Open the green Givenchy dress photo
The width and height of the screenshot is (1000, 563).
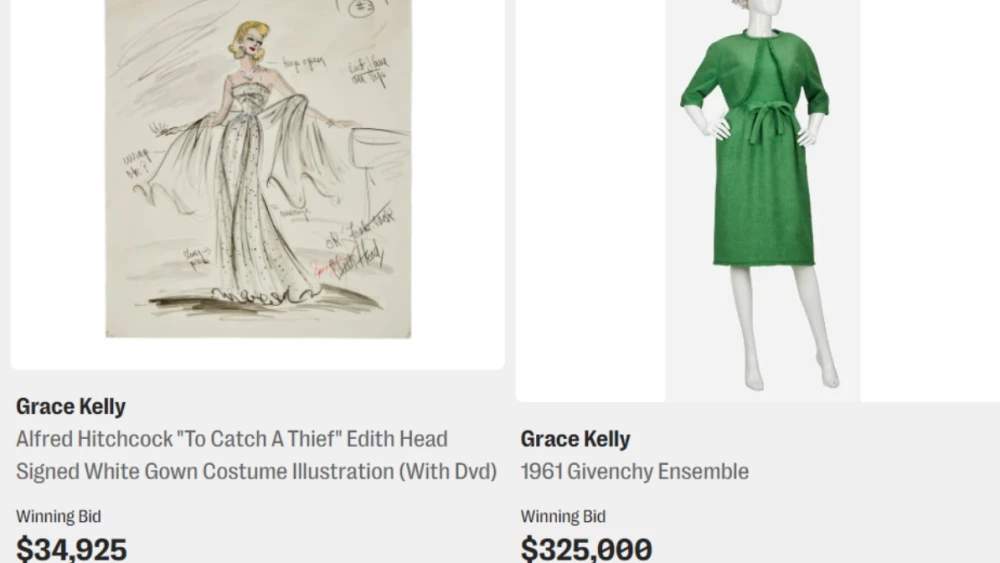point(762,200)
